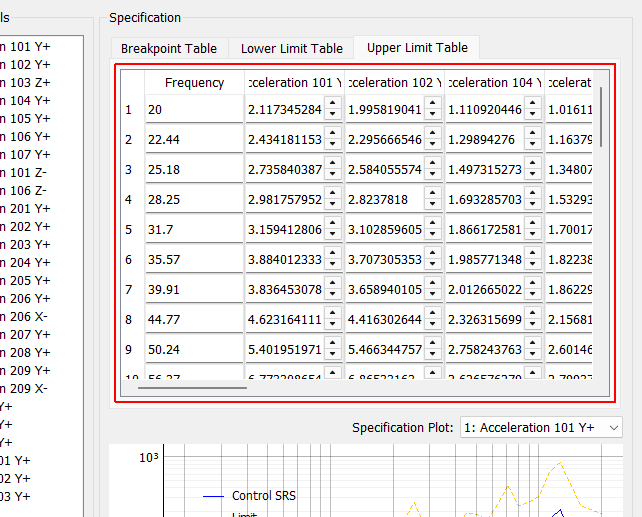642x517 pixels.
Task: Click the Acceleration 104 Y column header
Action: click(494, 83)
